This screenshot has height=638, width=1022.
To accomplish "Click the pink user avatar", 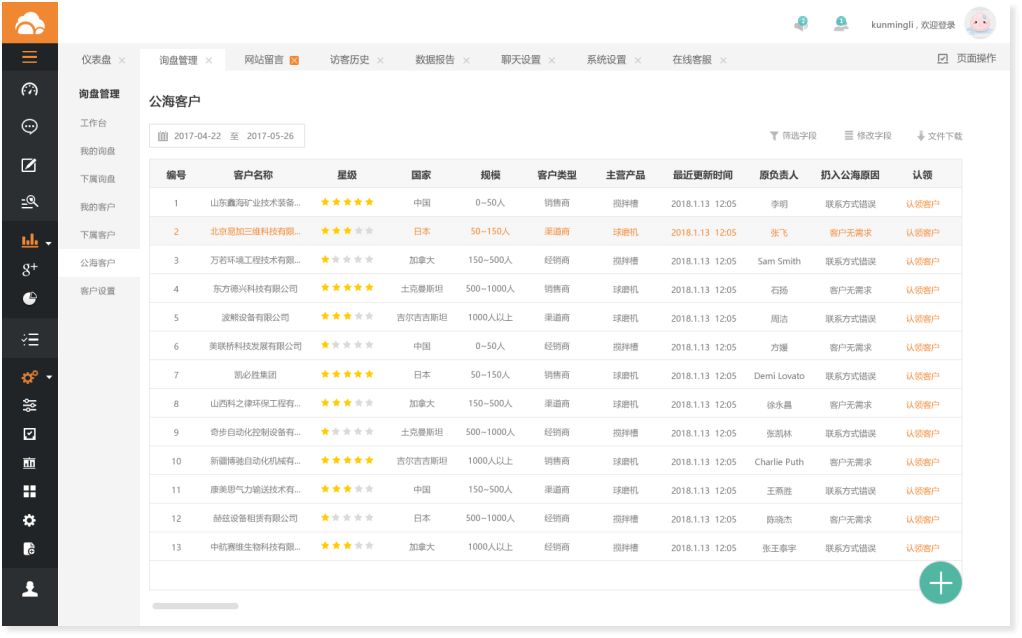I will [x=980, y=24].
